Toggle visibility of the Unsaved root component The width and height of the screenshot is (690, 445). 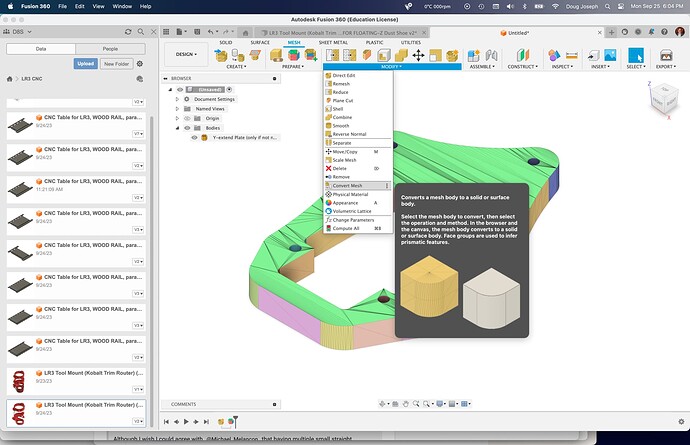(180, 90)
